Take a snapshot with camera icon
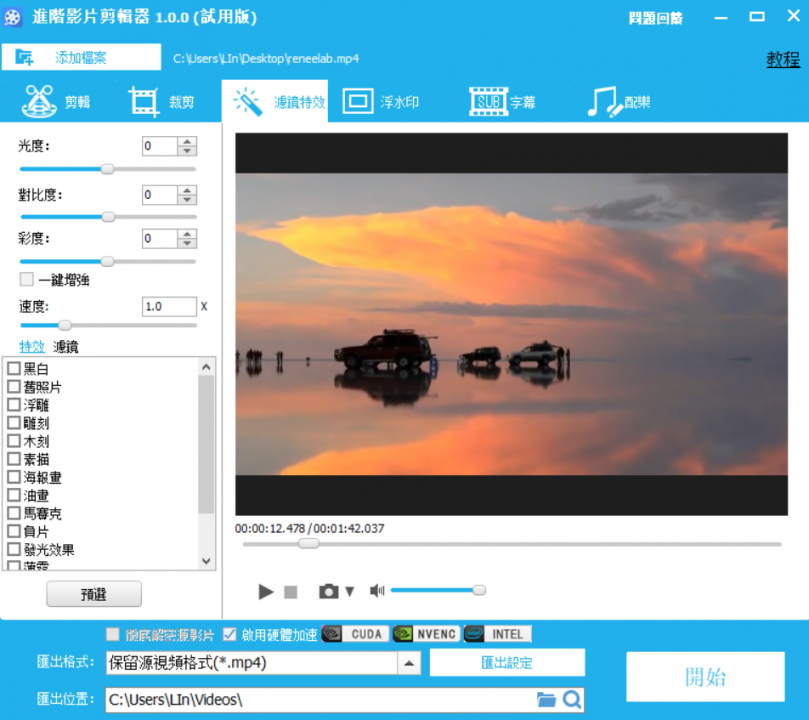The height and width of the screenshot is (720, 809). pos(328,591)
